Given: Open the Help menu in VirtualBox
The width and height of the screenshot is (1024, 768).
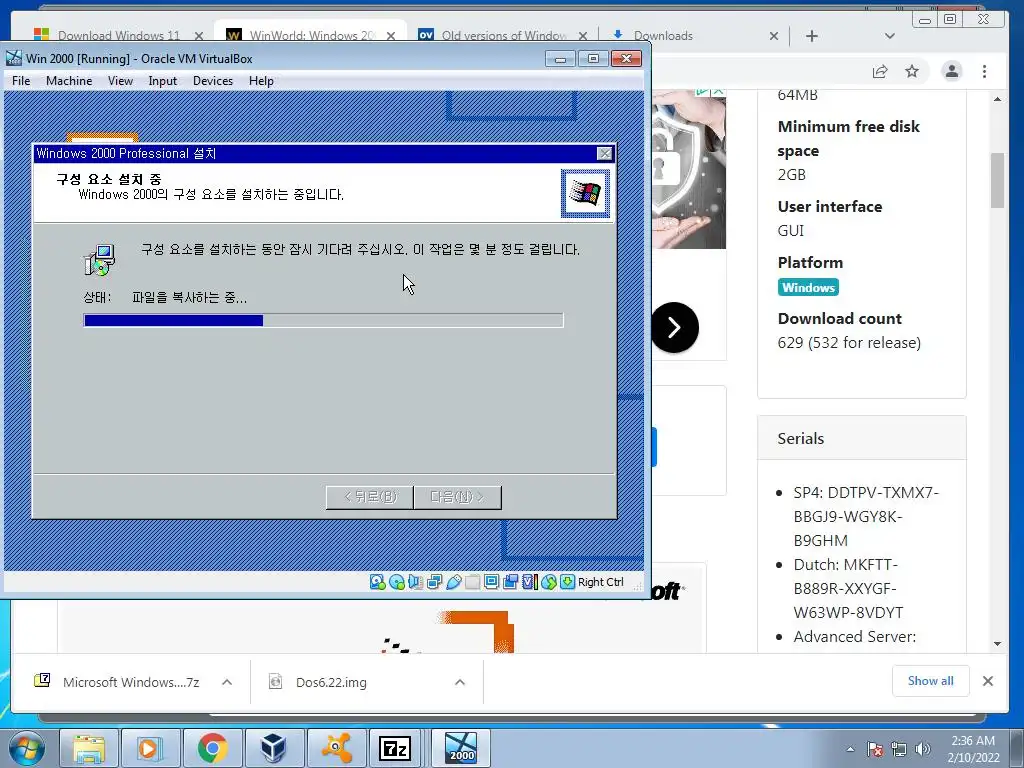Looking at the screenshot, I should pyautogui.click(x=261, y=81).
